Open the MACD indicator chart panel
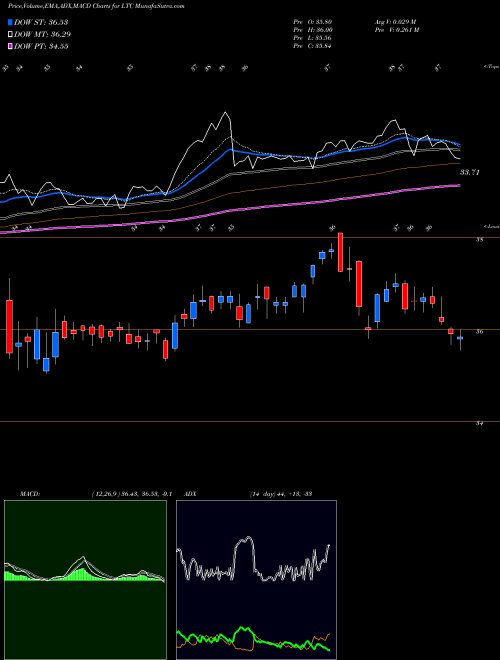 click(85, 580)
